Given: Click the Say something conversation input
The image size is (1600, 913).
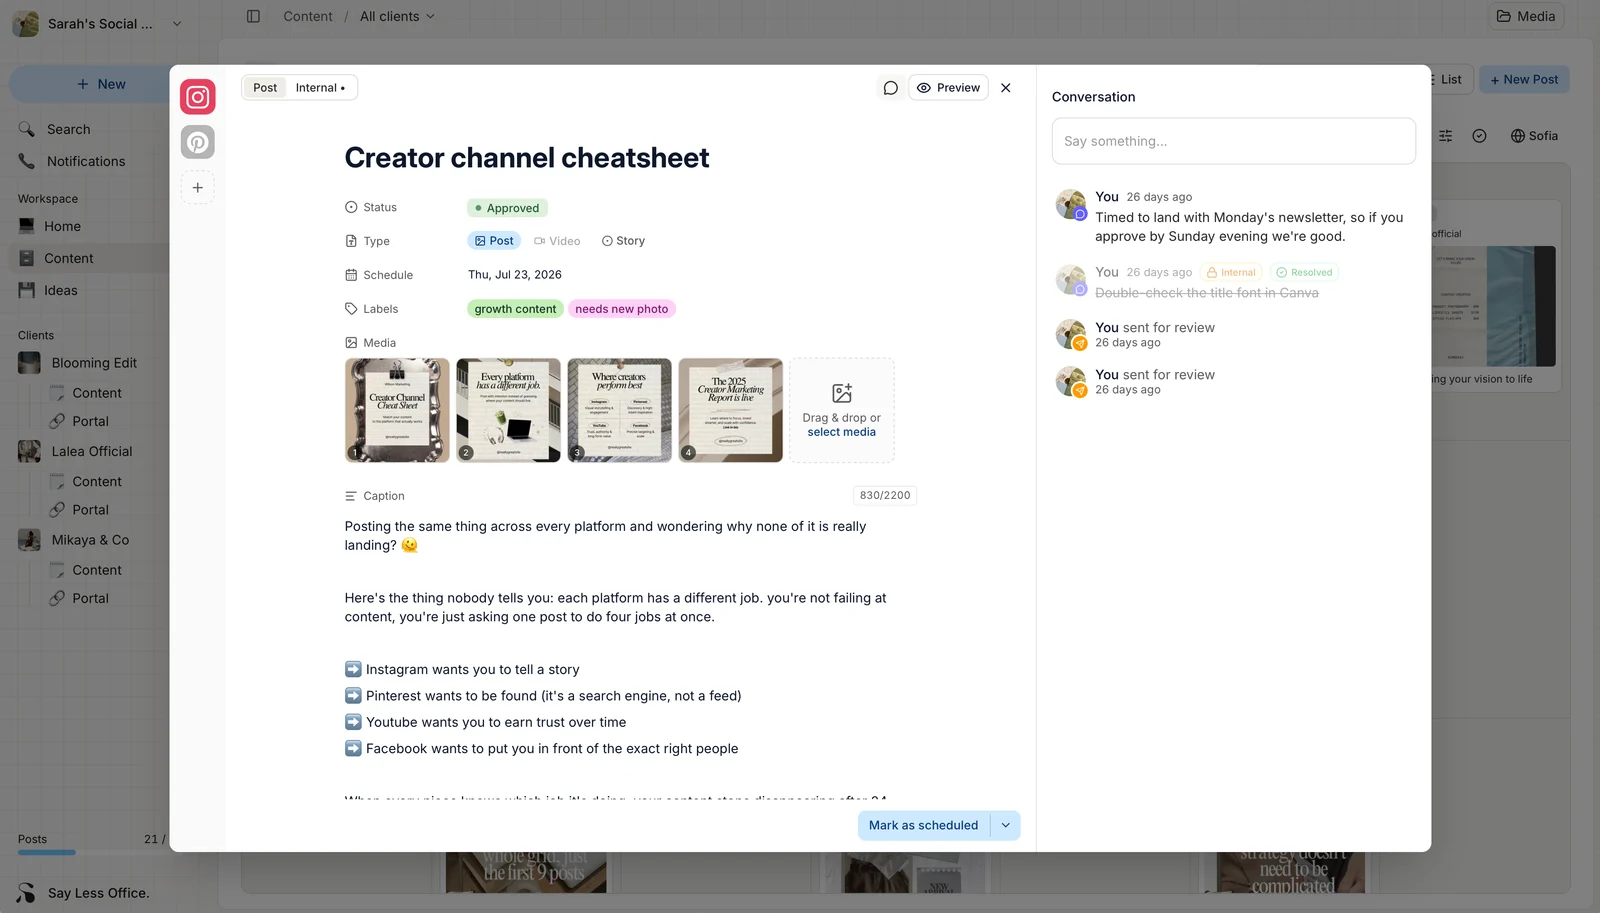Looking at the screenshot, I should (x=1233, y=141).
